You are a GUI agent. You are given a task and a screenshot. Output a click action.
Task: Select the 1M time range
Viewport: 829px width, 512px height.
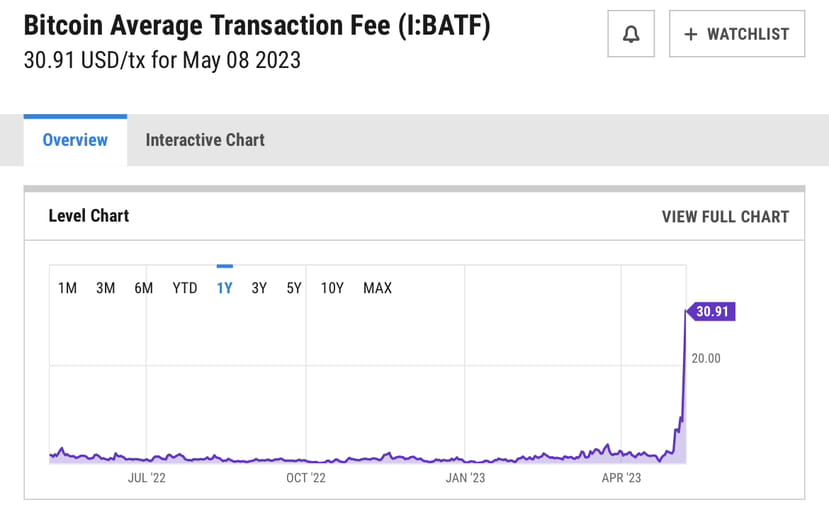[67, 288]
